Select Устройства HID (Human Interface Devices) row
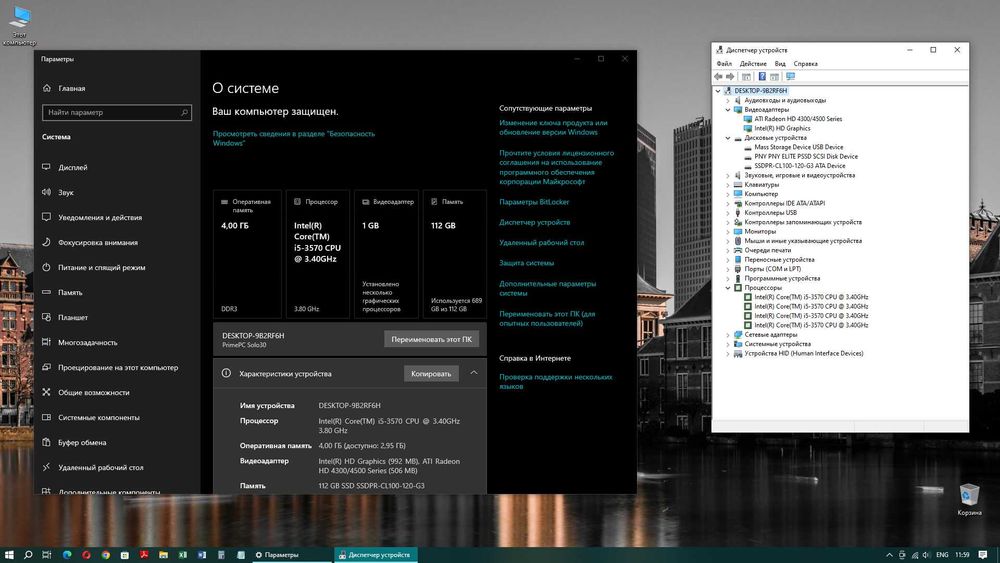The image size is (1000, 563). tap(804, 353)
